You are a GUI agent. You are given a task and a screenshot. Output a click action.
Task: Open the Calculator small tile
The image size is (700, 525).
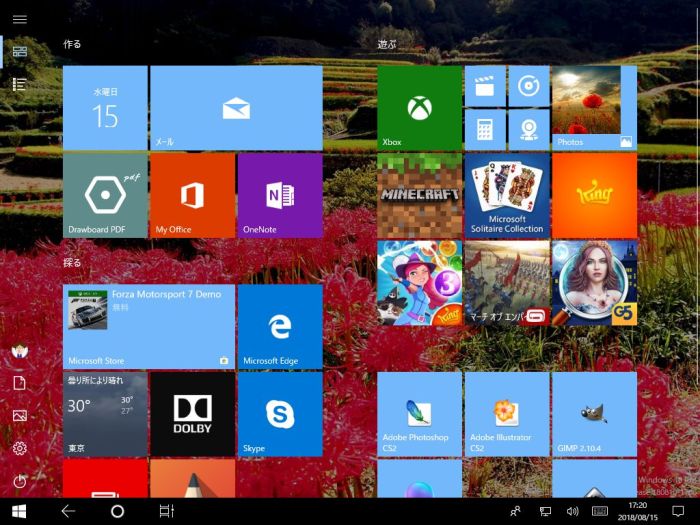click(485, 130)
